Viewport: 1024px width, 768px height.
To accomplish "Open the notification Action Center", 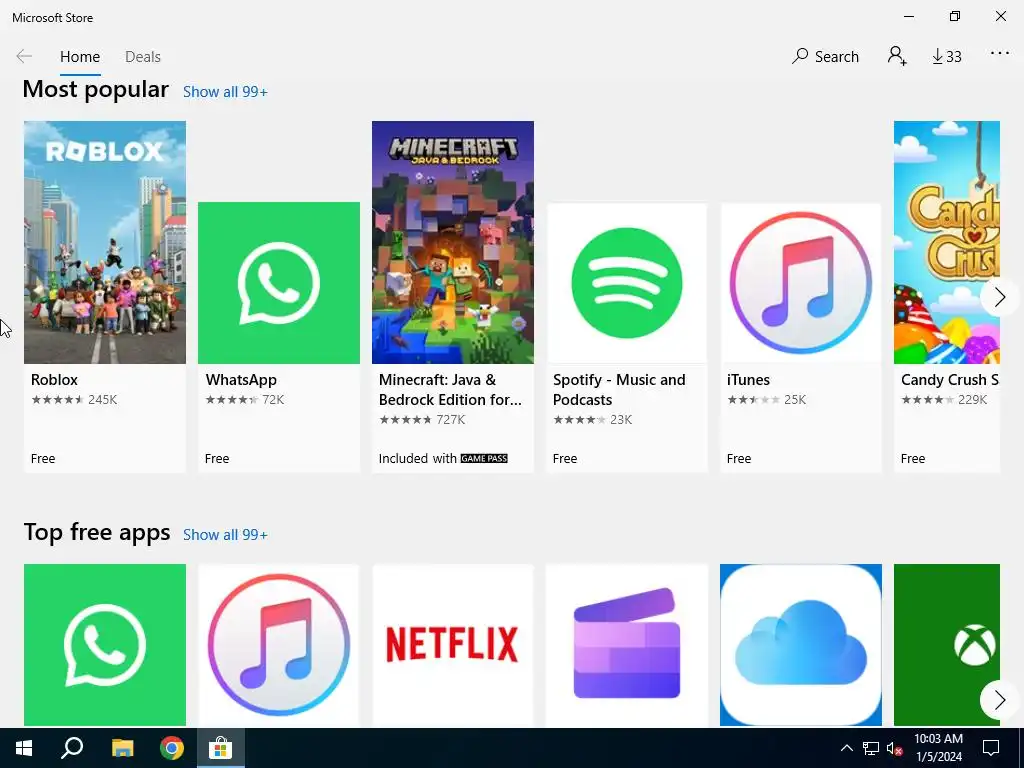I will tap(991, 748).
